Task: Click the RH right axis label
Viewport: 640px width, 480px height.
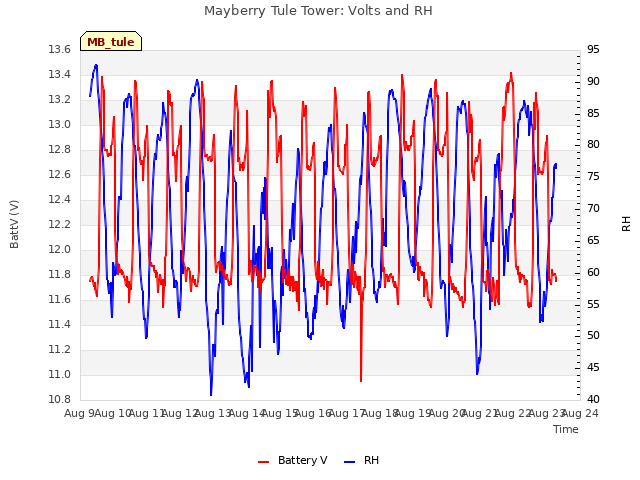Action: [626, 224]
